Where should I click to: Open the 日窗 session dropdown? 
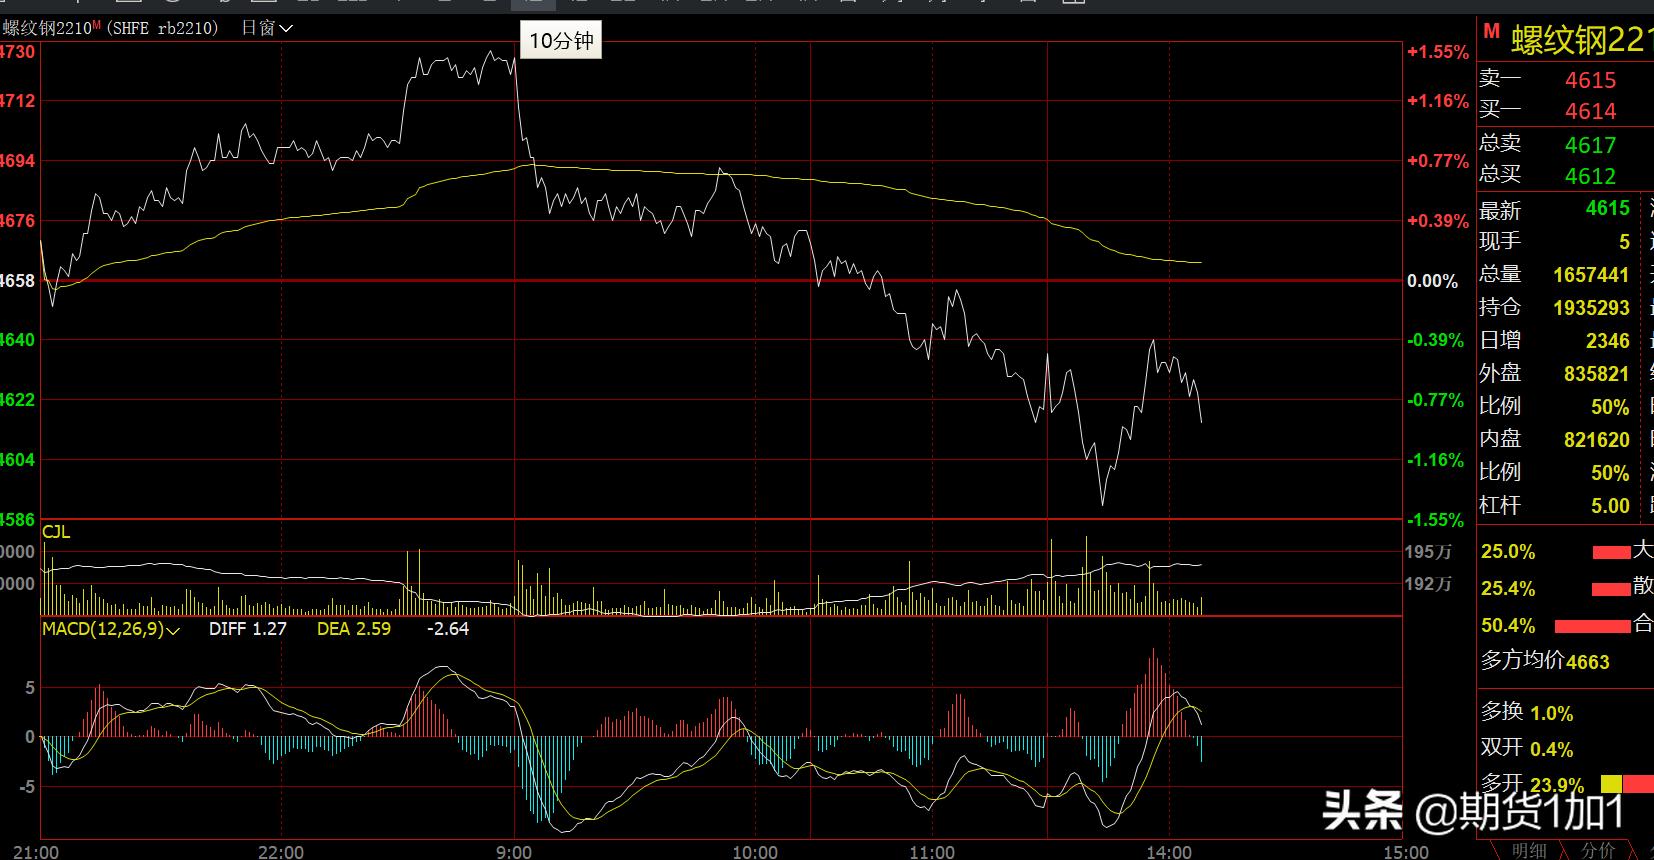266,28
